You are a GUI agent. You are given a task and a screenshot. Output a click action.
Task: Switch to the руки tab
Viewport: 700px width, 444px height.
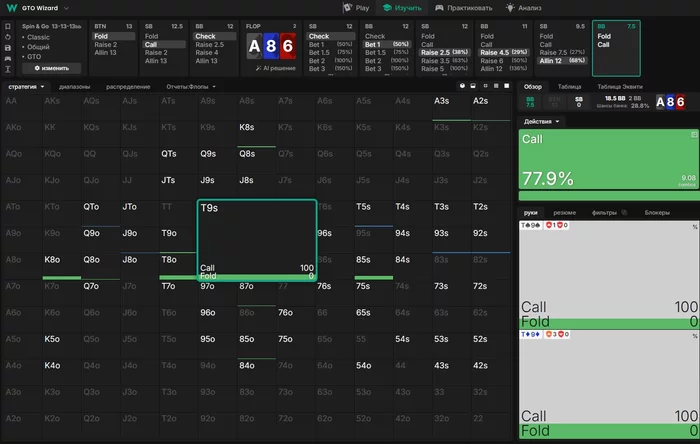click(530, 213)
